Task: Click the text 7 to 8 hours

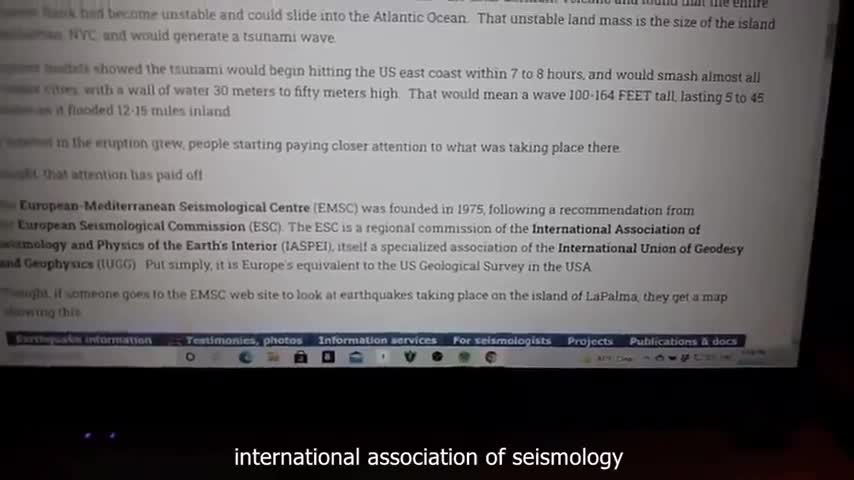Action: tap(548, 74)
